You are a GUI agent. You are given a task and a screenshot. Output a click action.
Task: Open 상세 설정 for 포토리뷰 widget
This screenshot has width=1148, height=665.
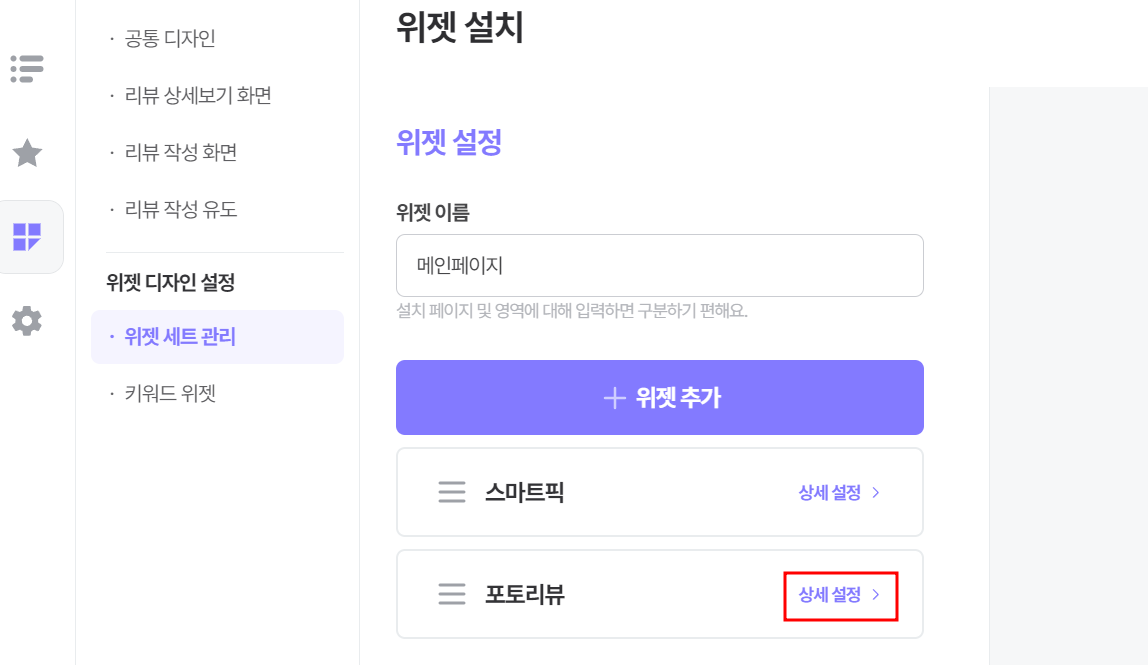839,595
